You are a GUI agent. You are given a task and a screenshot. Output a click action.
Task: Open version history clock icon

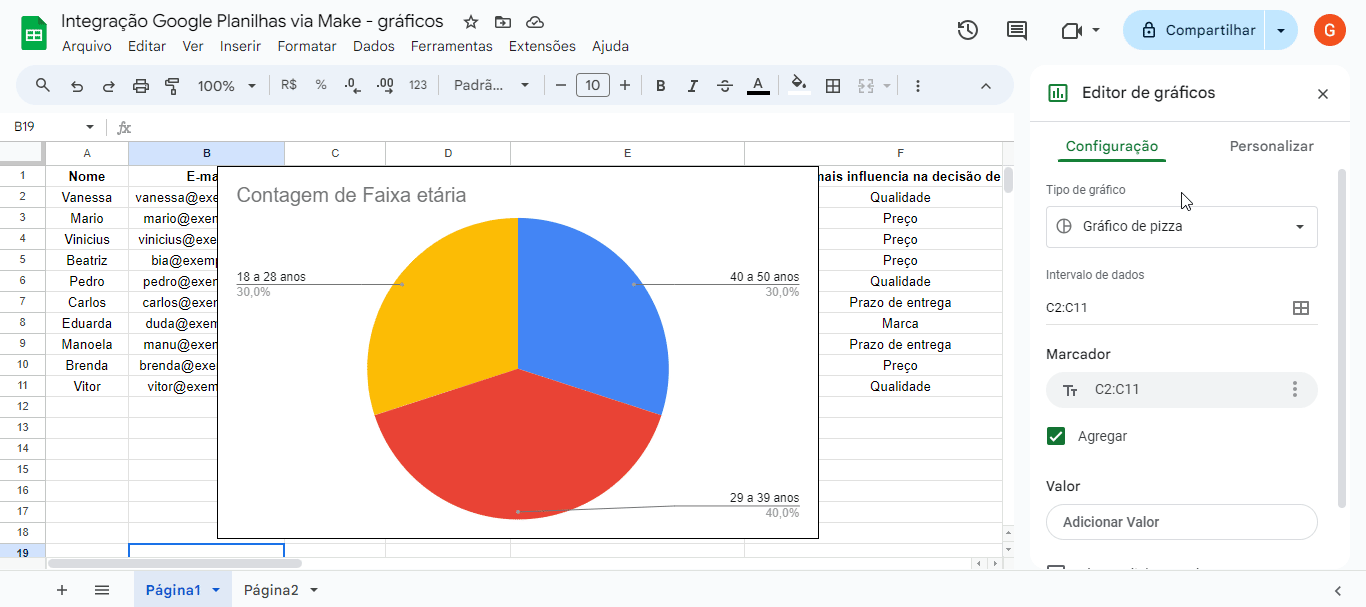click(967, 30)
